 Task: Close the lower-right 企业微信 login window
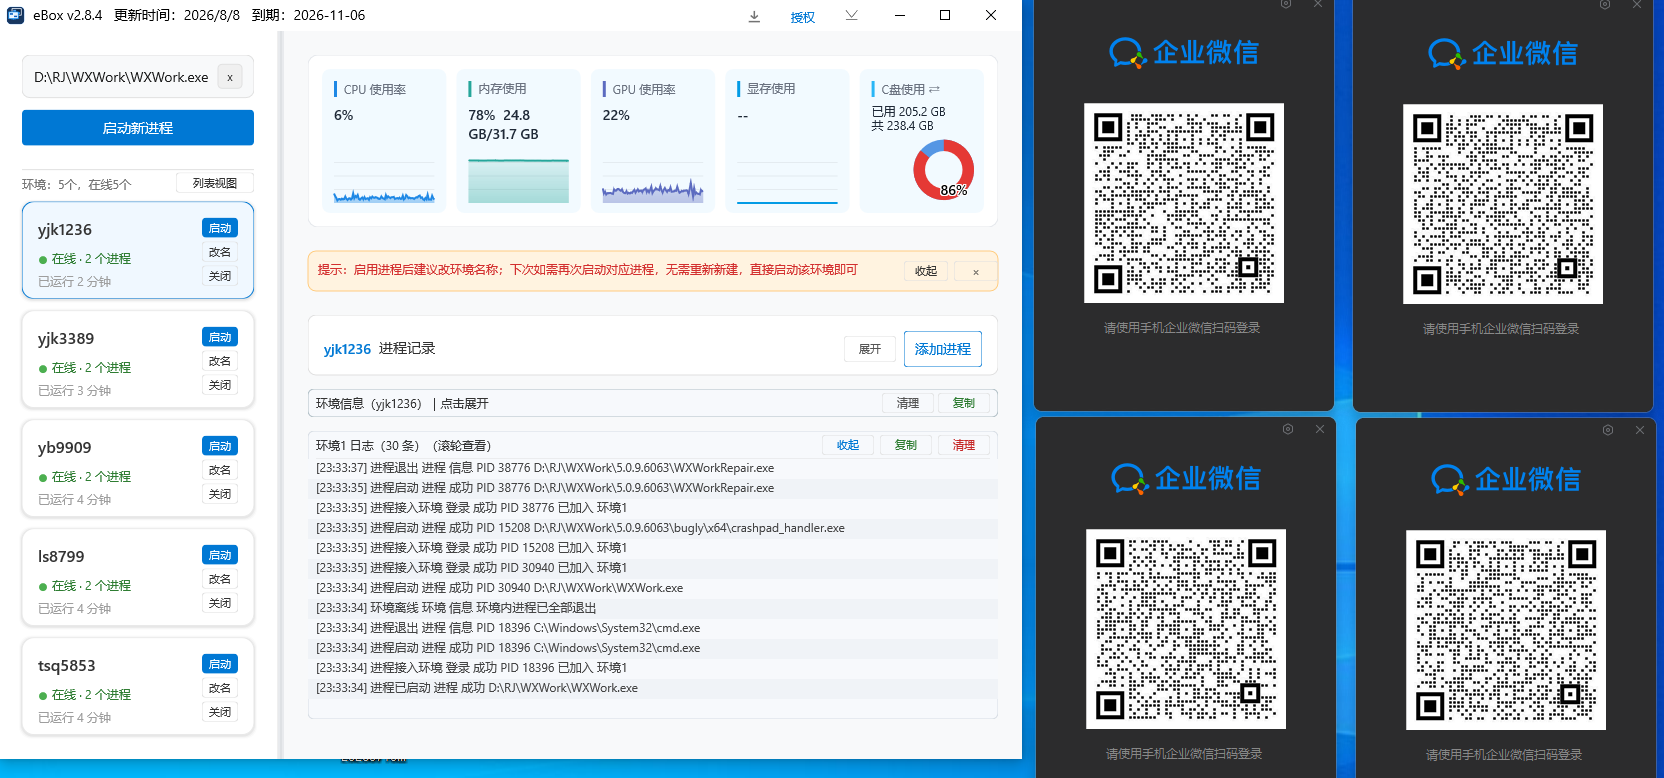pos(1640,430)
